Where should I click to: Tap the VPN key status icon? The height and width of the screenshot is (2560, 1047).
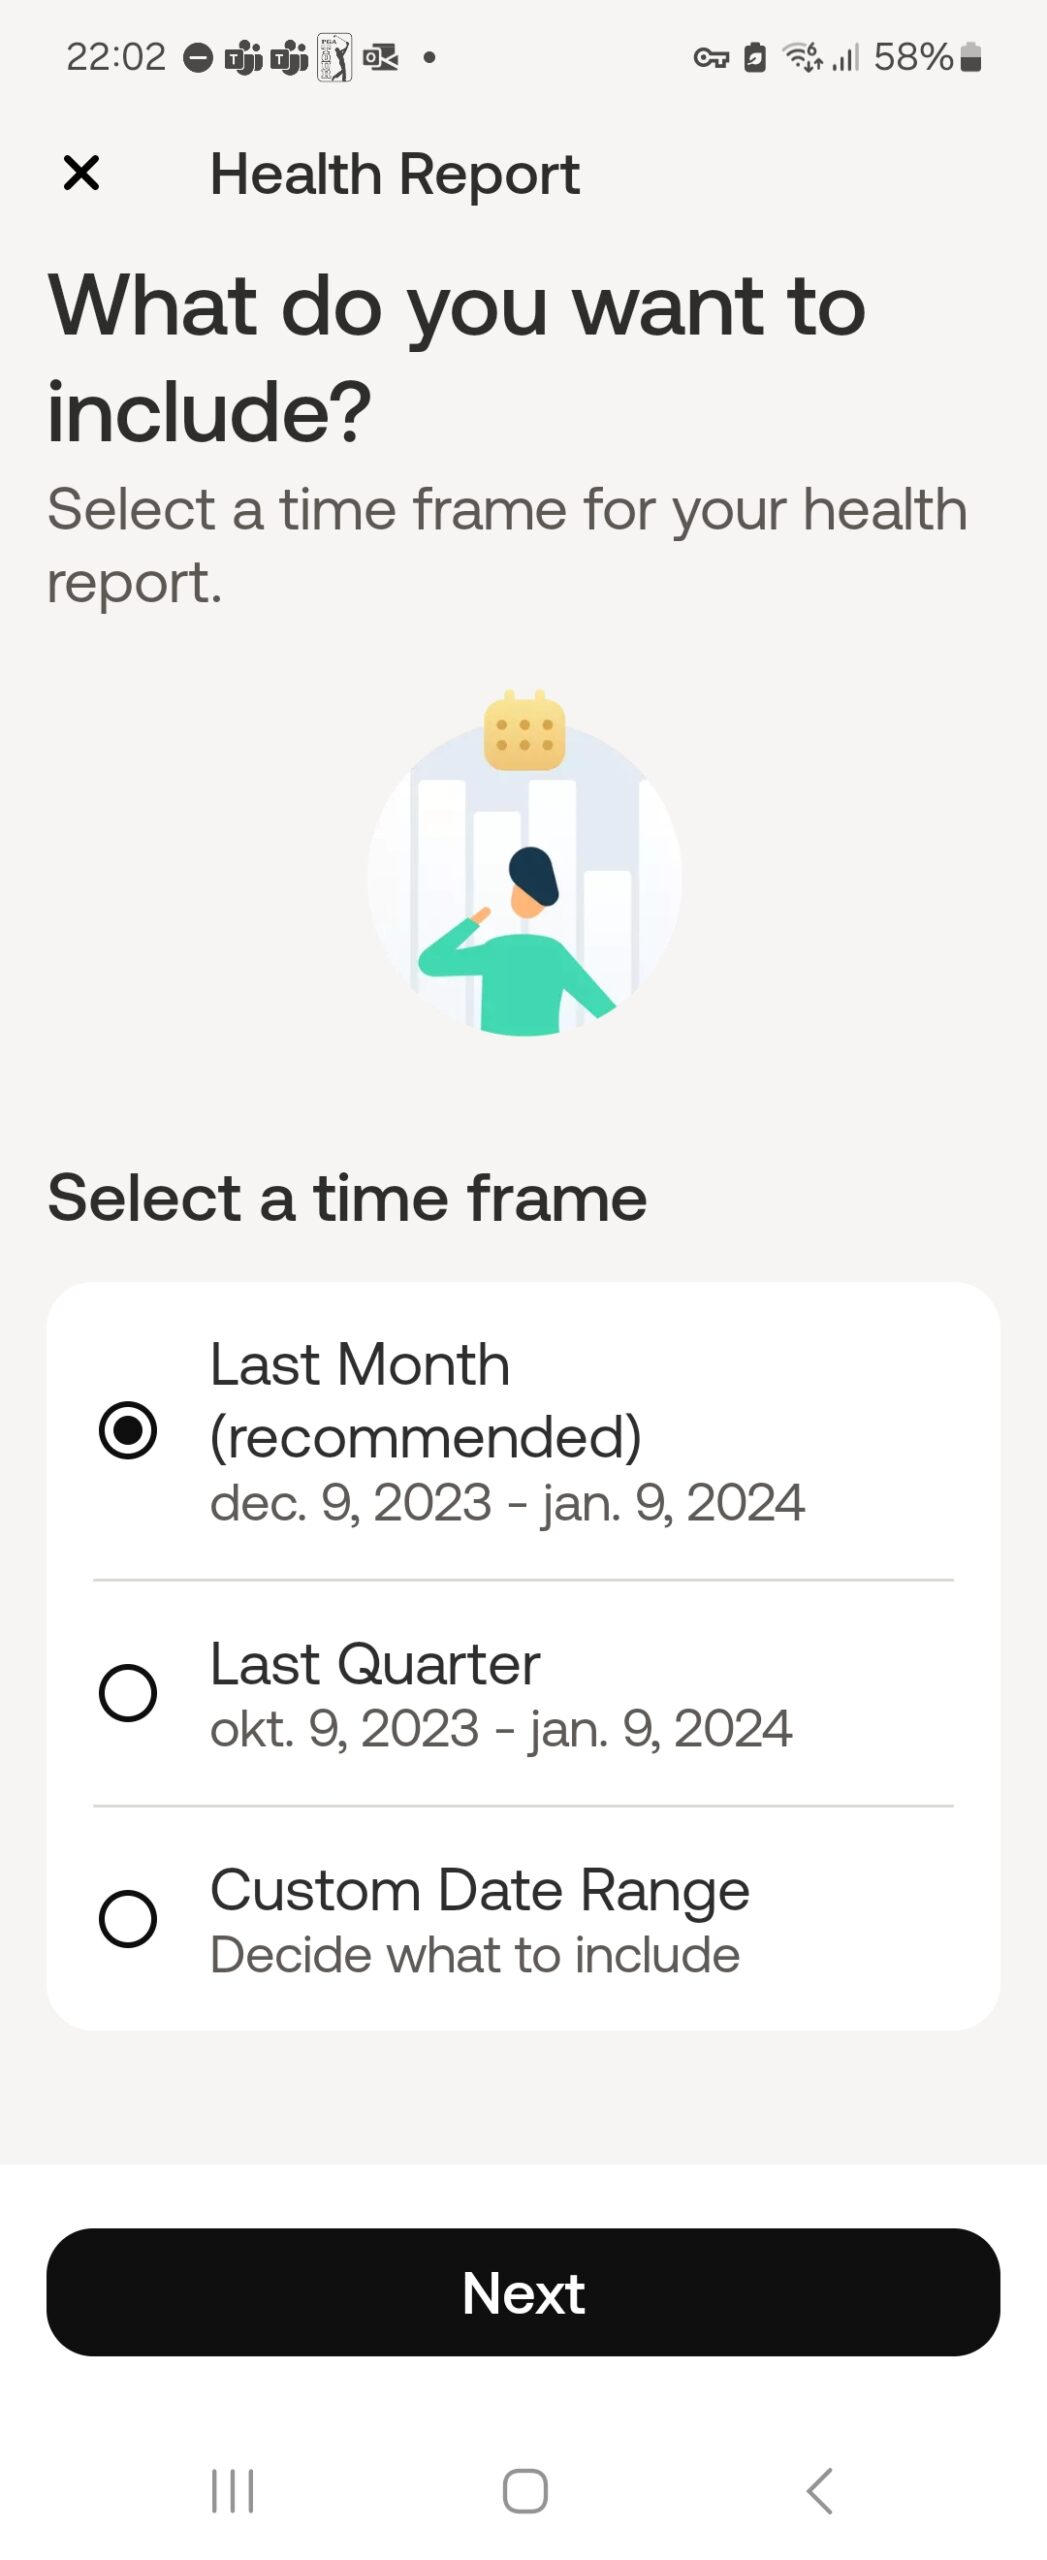pos(711,58)
